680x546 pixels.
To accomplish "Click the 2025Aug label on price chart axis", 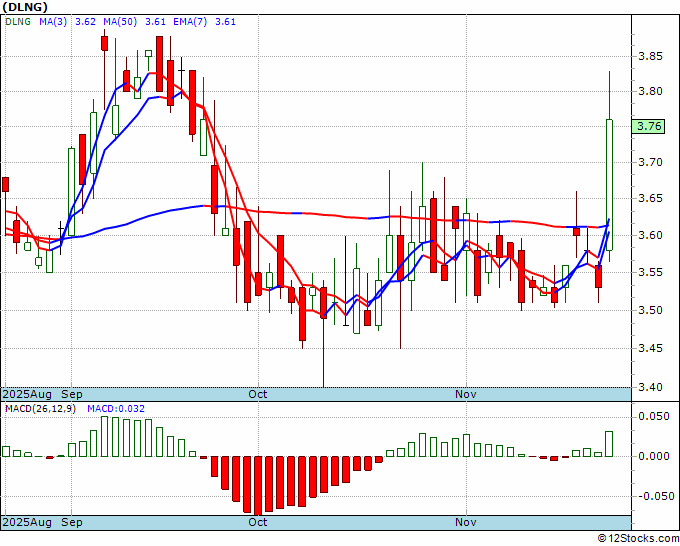I will [27, 394].
